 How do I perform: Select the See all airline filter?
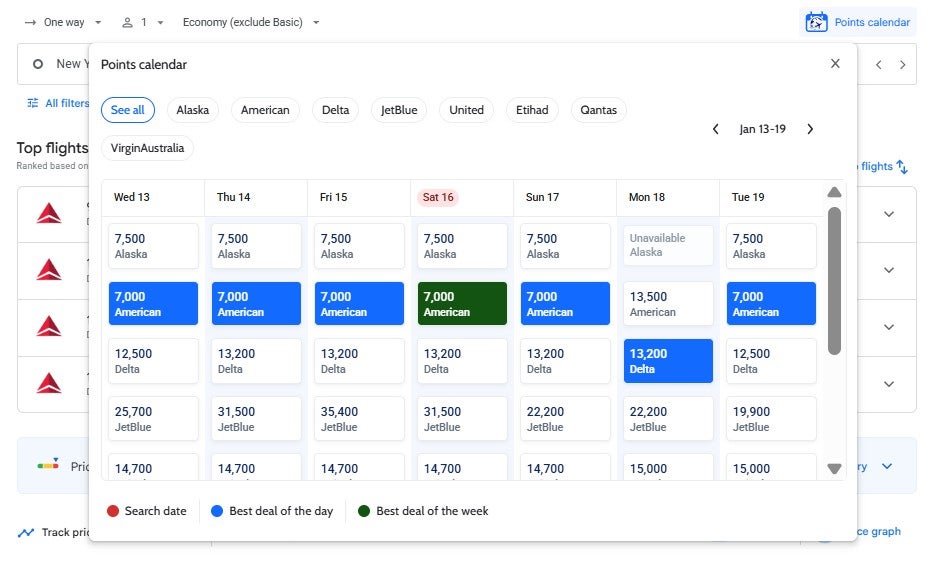tap(128, 110)
